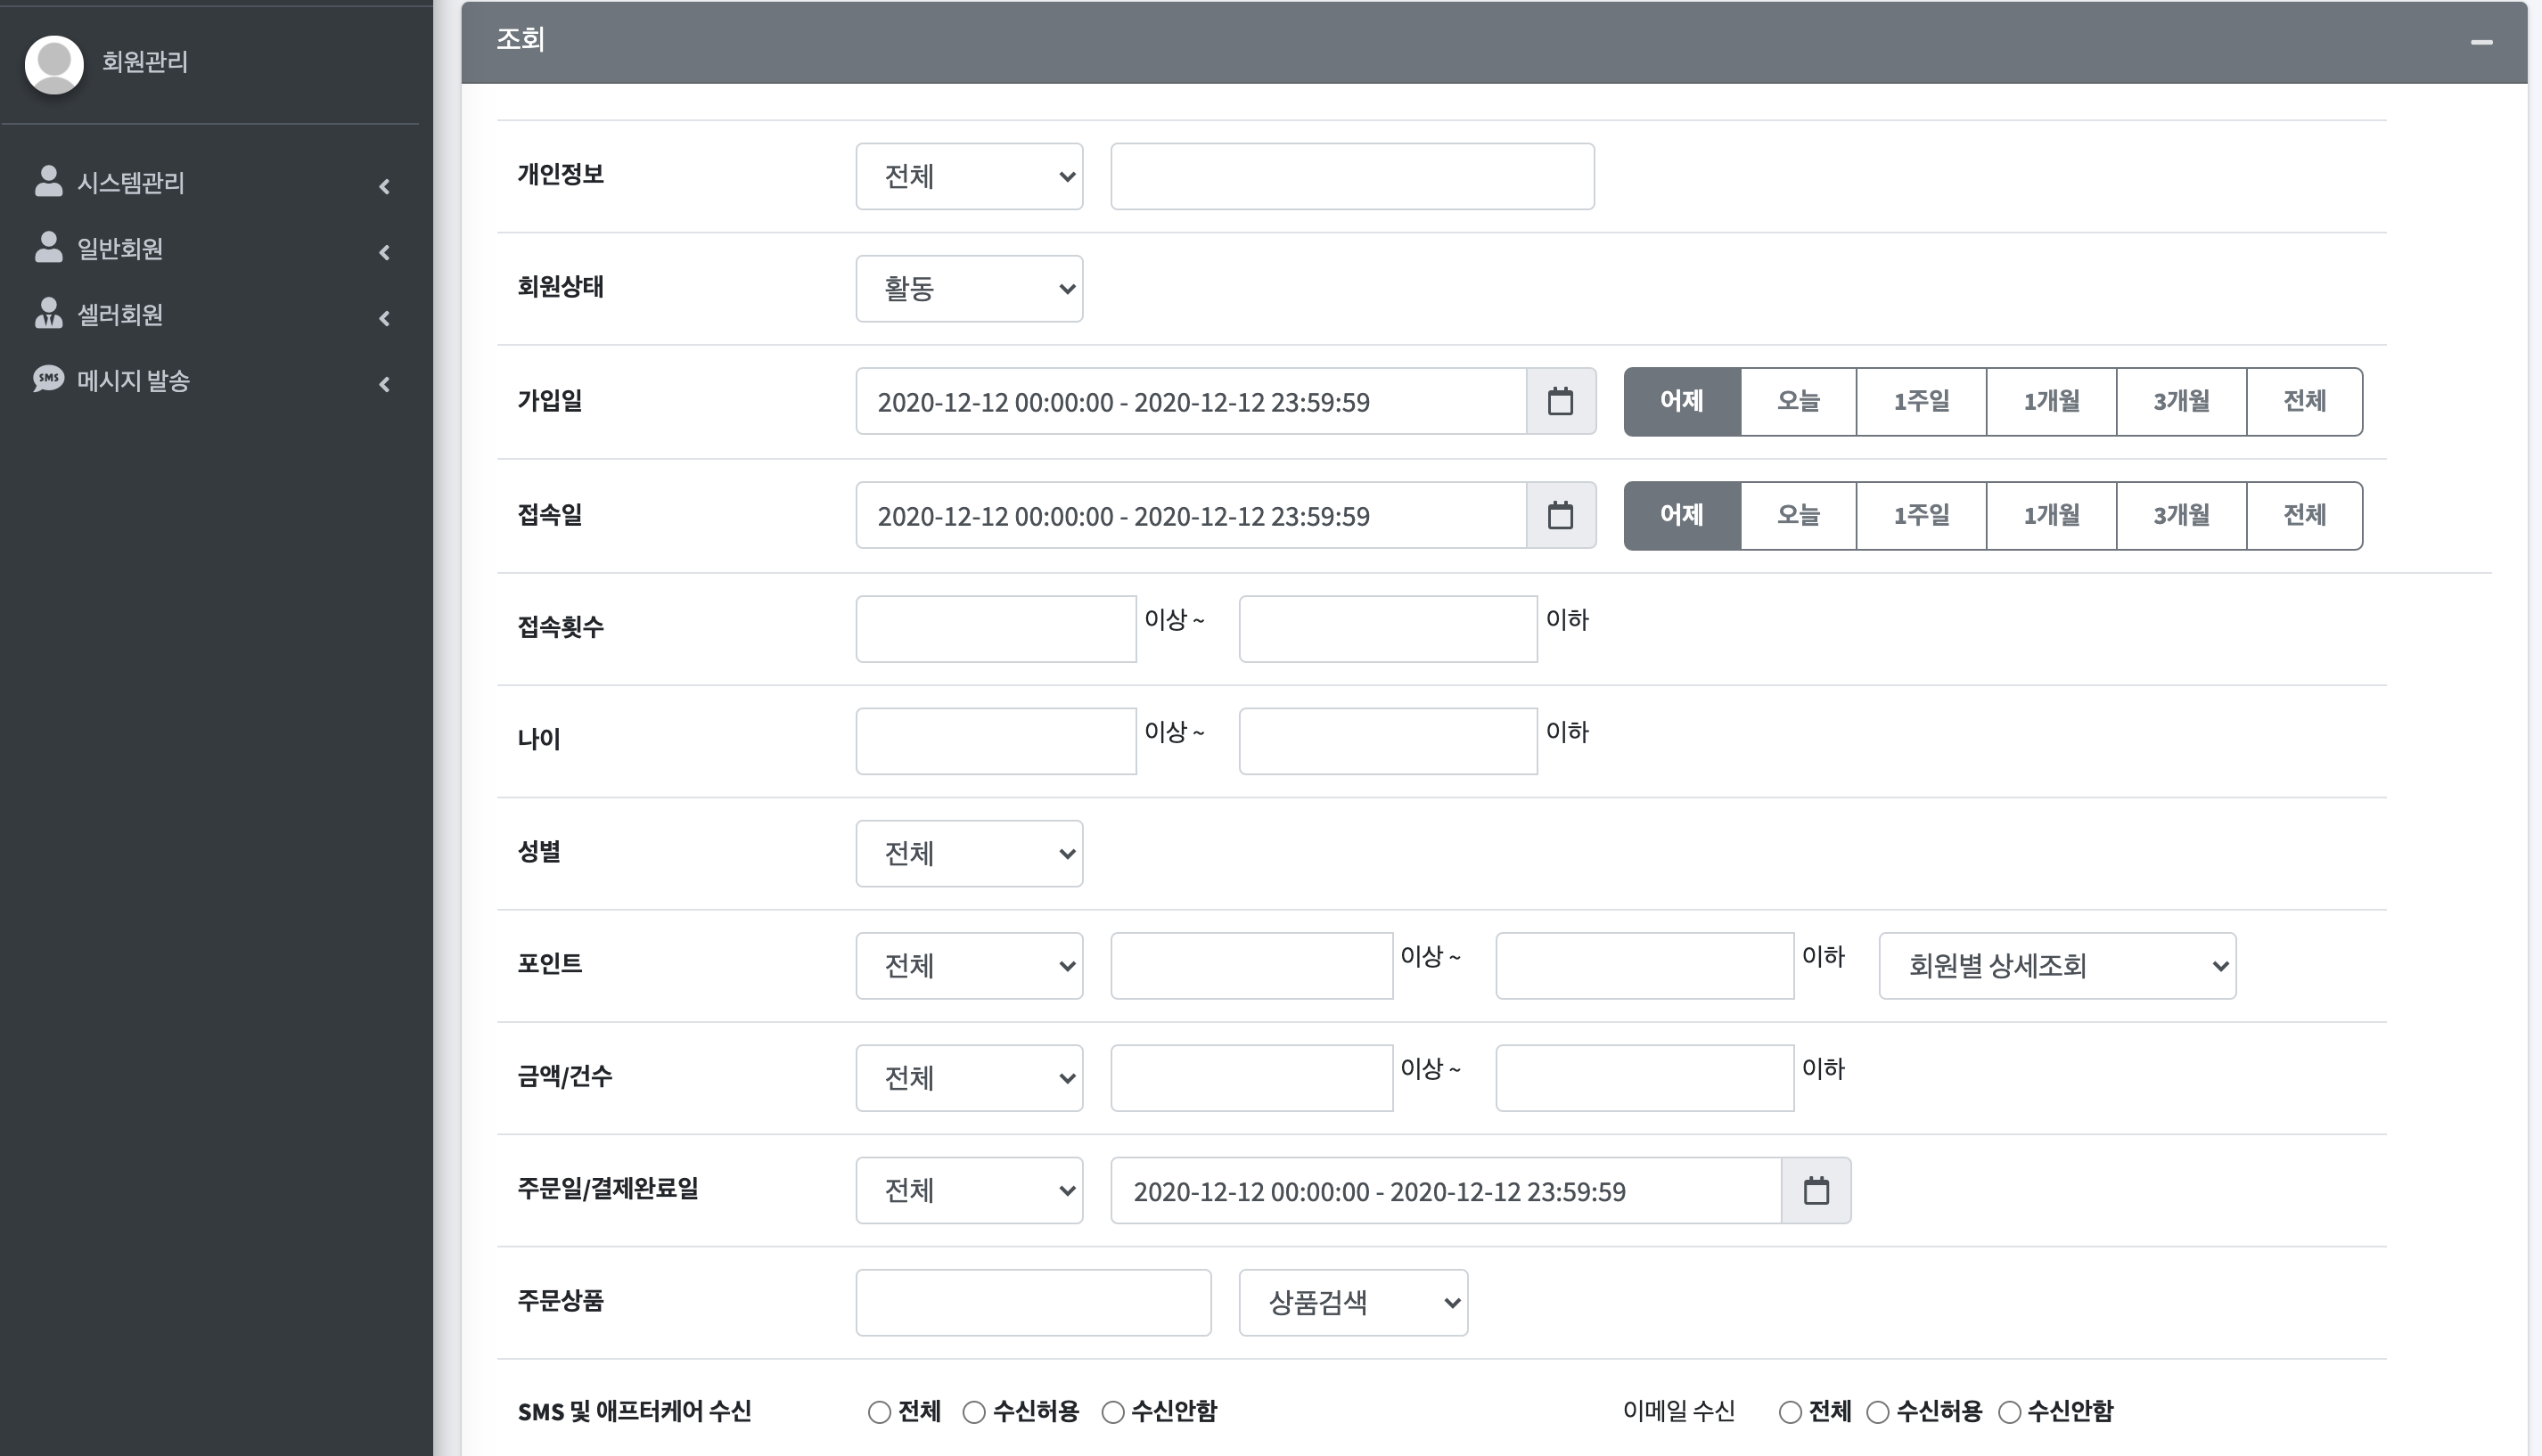This screenshot has width=2542, height=1456.
Task: Focus the 개인정보 search text field
Action: (1352, 176)
